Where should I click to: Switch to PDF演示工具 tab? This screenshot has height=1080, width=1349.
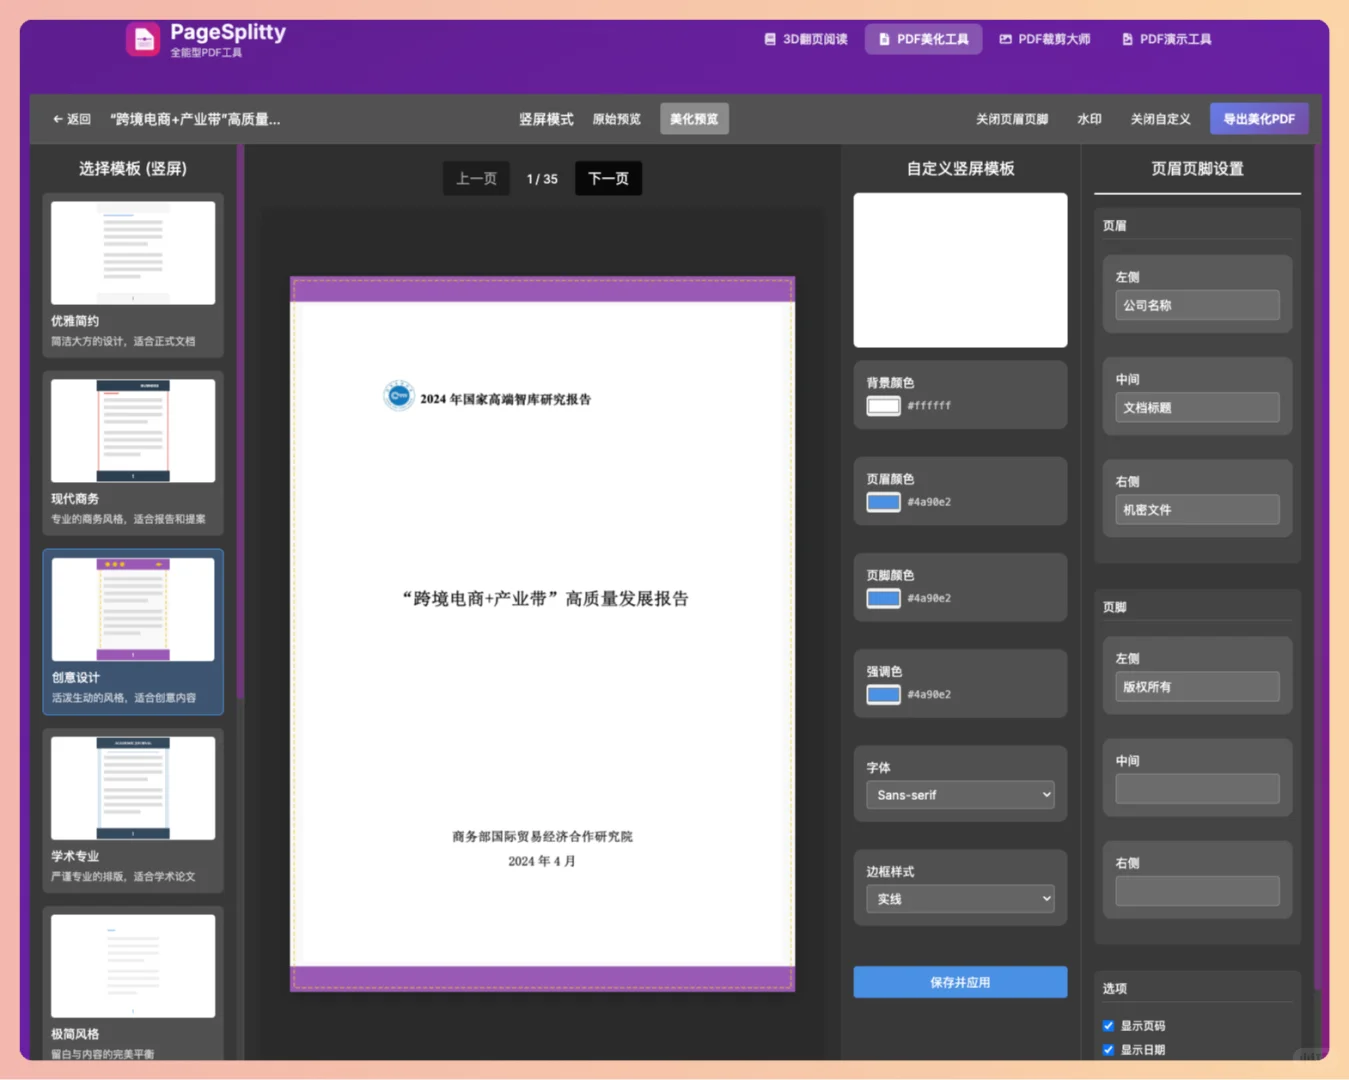point(1166,39)
